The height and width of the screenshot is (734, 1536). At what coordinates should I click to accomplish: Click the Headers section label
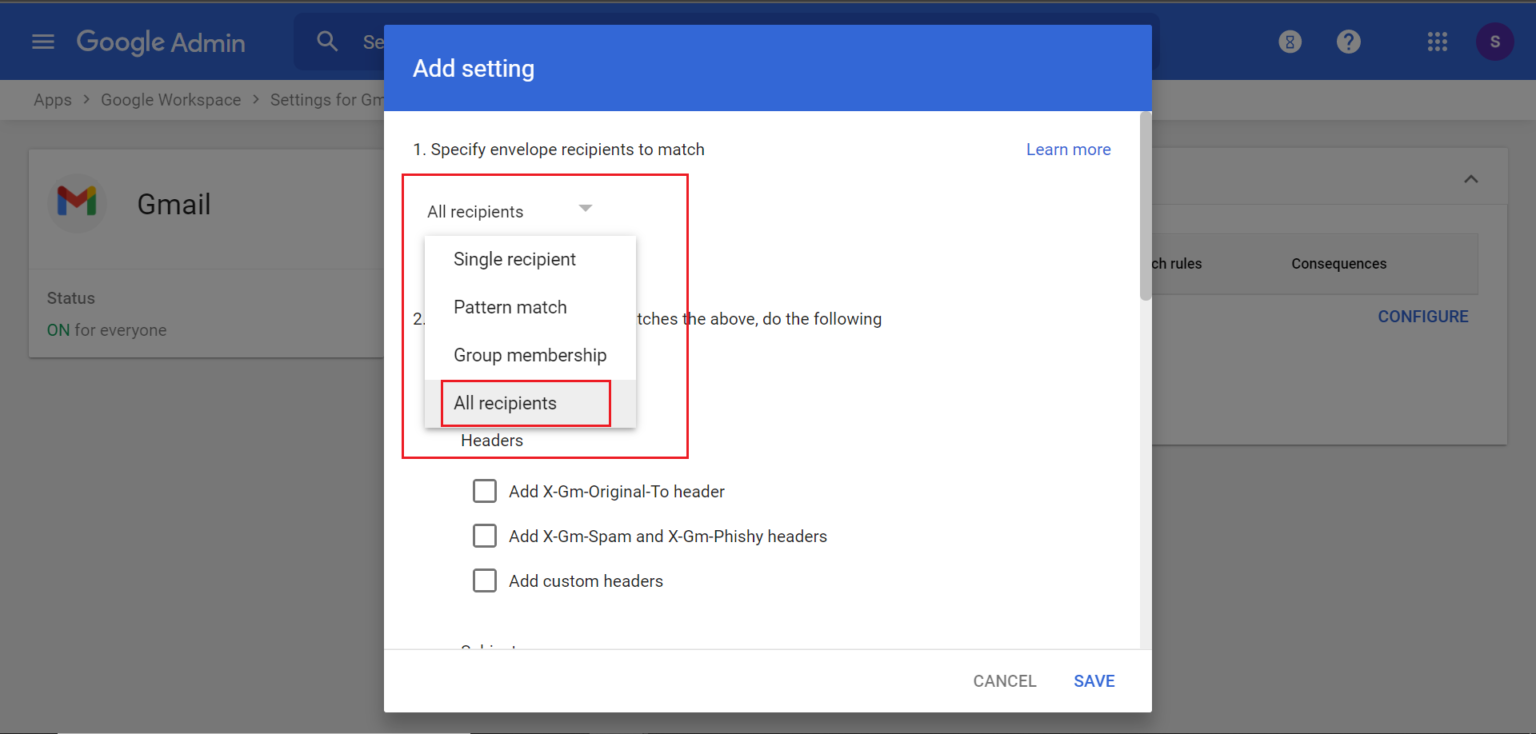492,440
